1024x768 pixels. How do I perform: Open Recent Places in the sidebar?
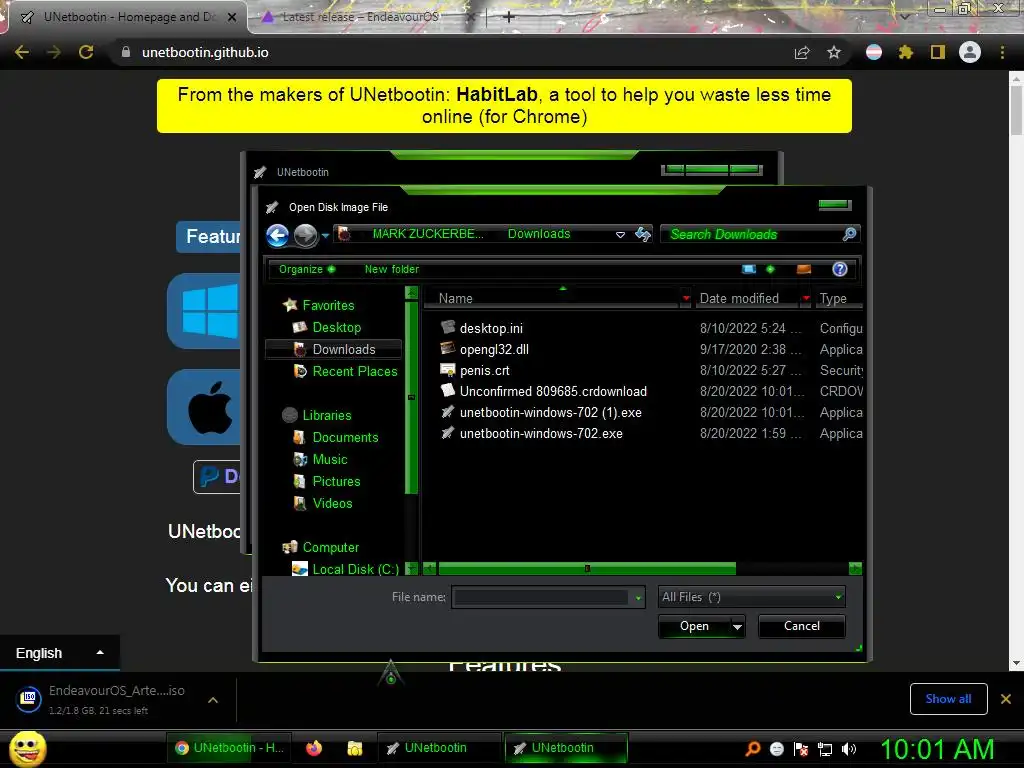pos(355,371)
